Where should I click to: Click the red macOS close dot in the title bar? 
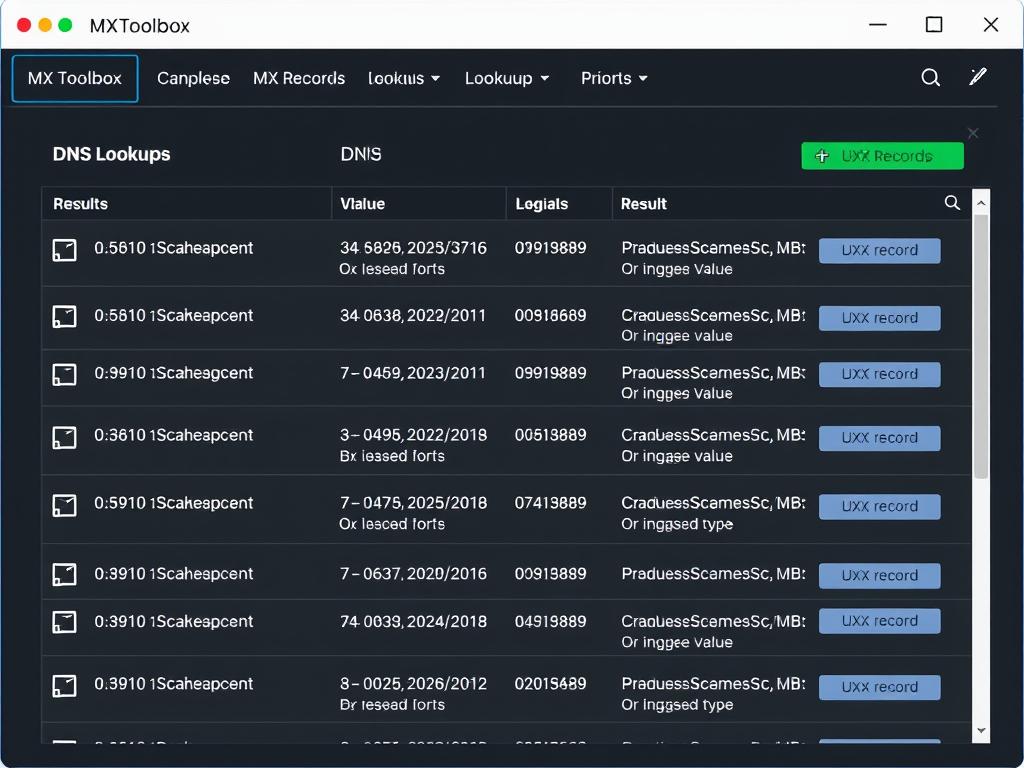point(24,25)
